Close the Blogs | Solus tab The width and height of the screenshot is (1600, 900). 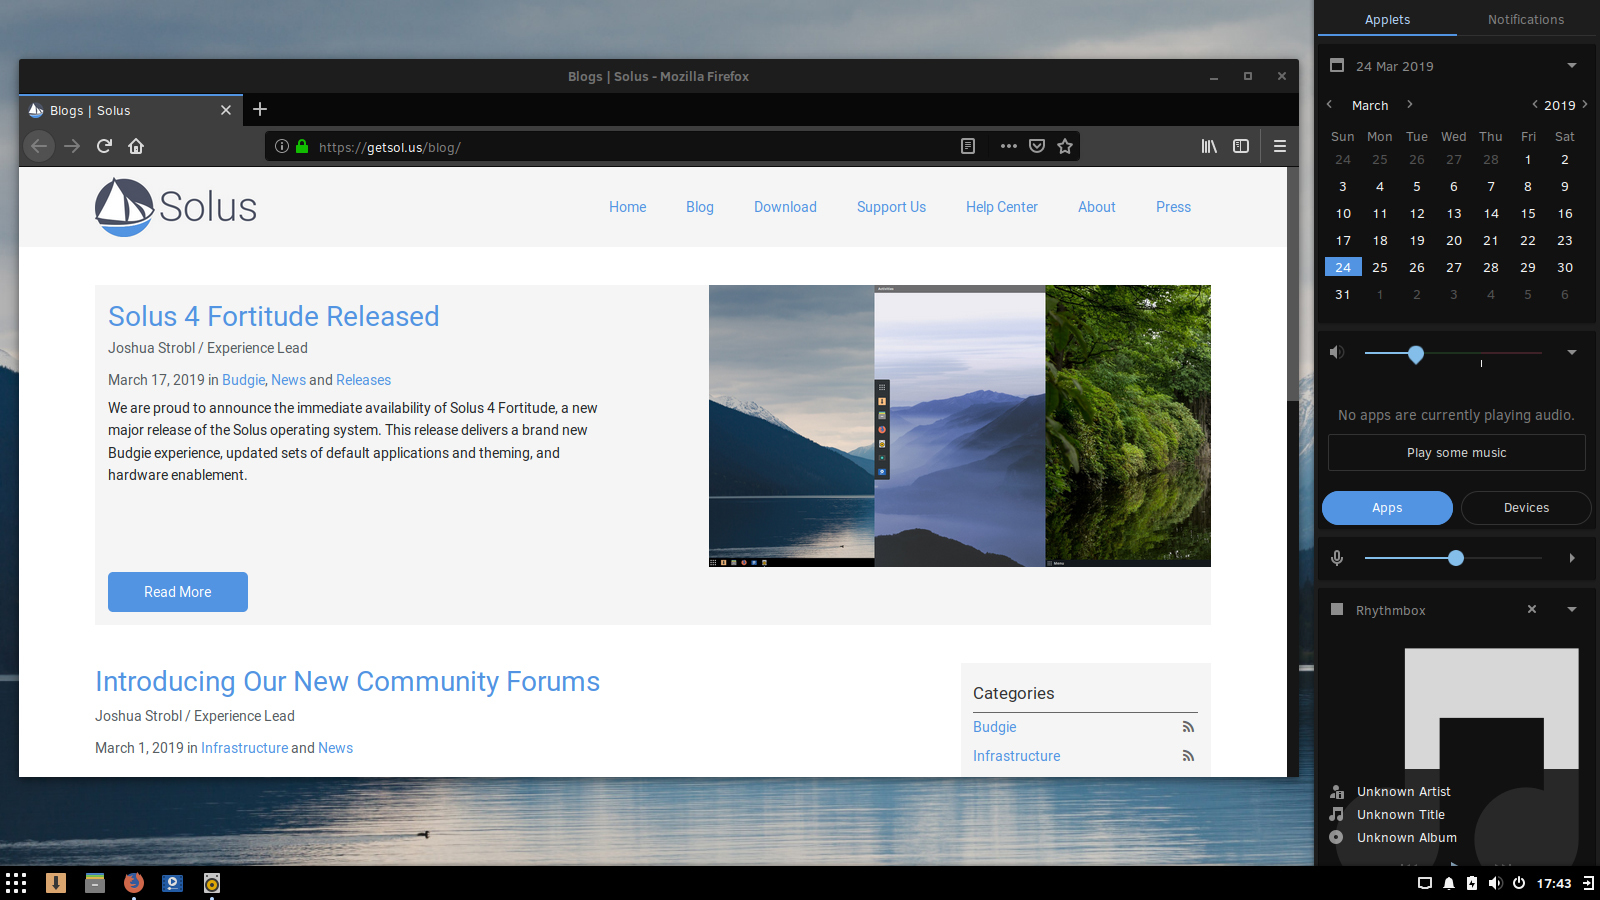(226, 110)
